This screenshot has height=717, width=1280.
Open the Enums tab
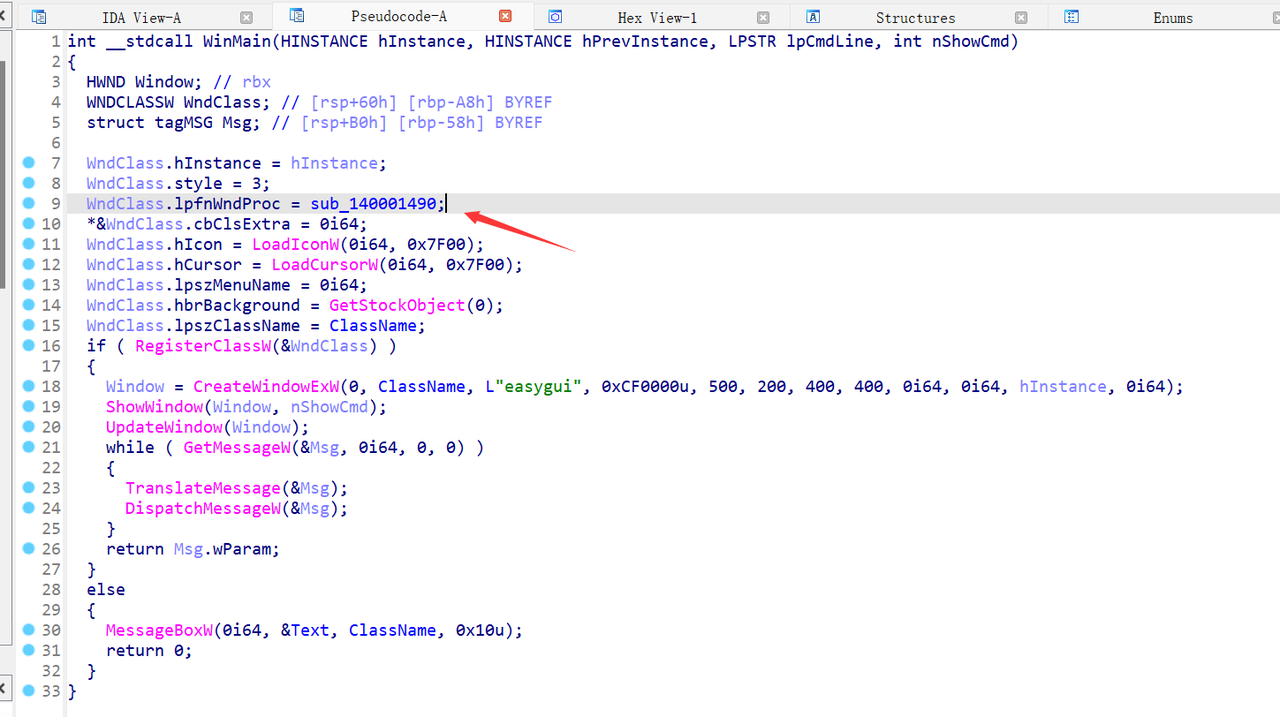[x=1172, y=18]
